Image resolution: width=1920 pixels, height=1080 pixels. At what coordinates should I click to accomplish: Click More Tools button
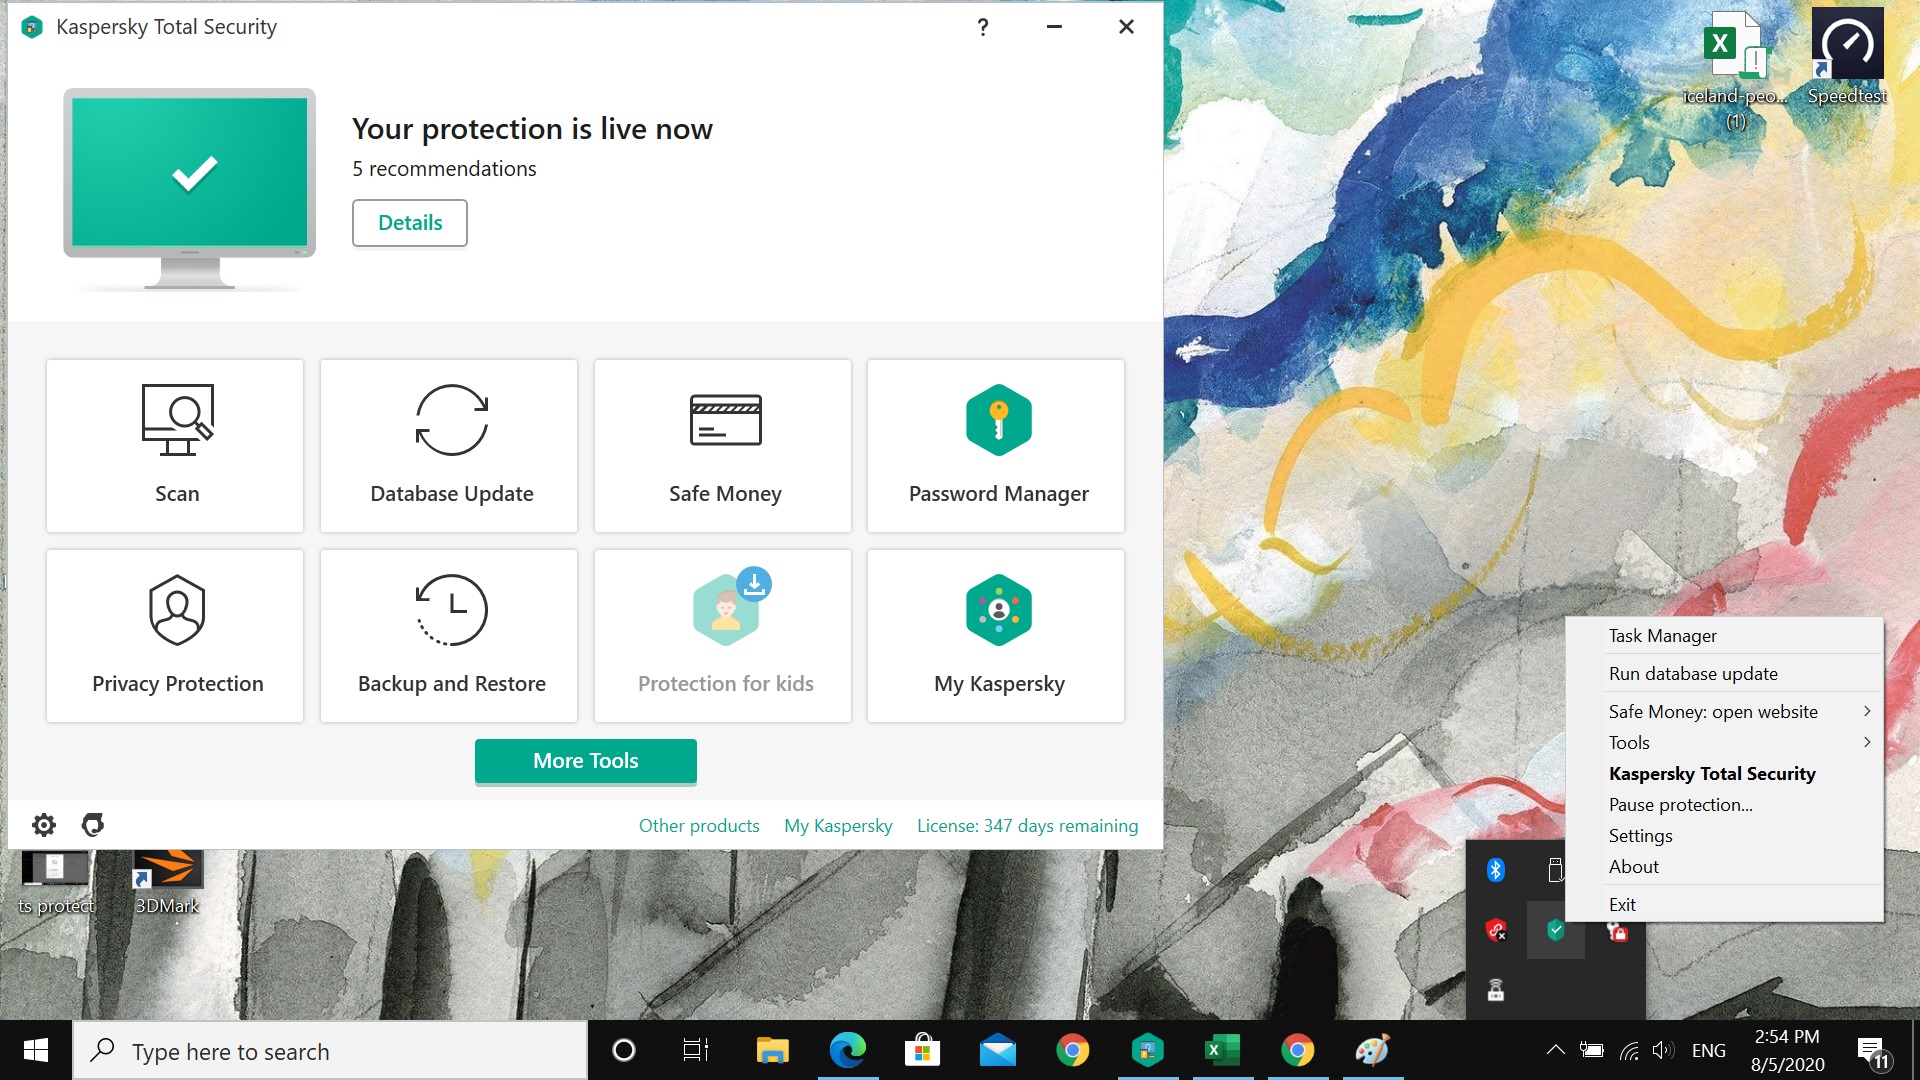[584, 760]
